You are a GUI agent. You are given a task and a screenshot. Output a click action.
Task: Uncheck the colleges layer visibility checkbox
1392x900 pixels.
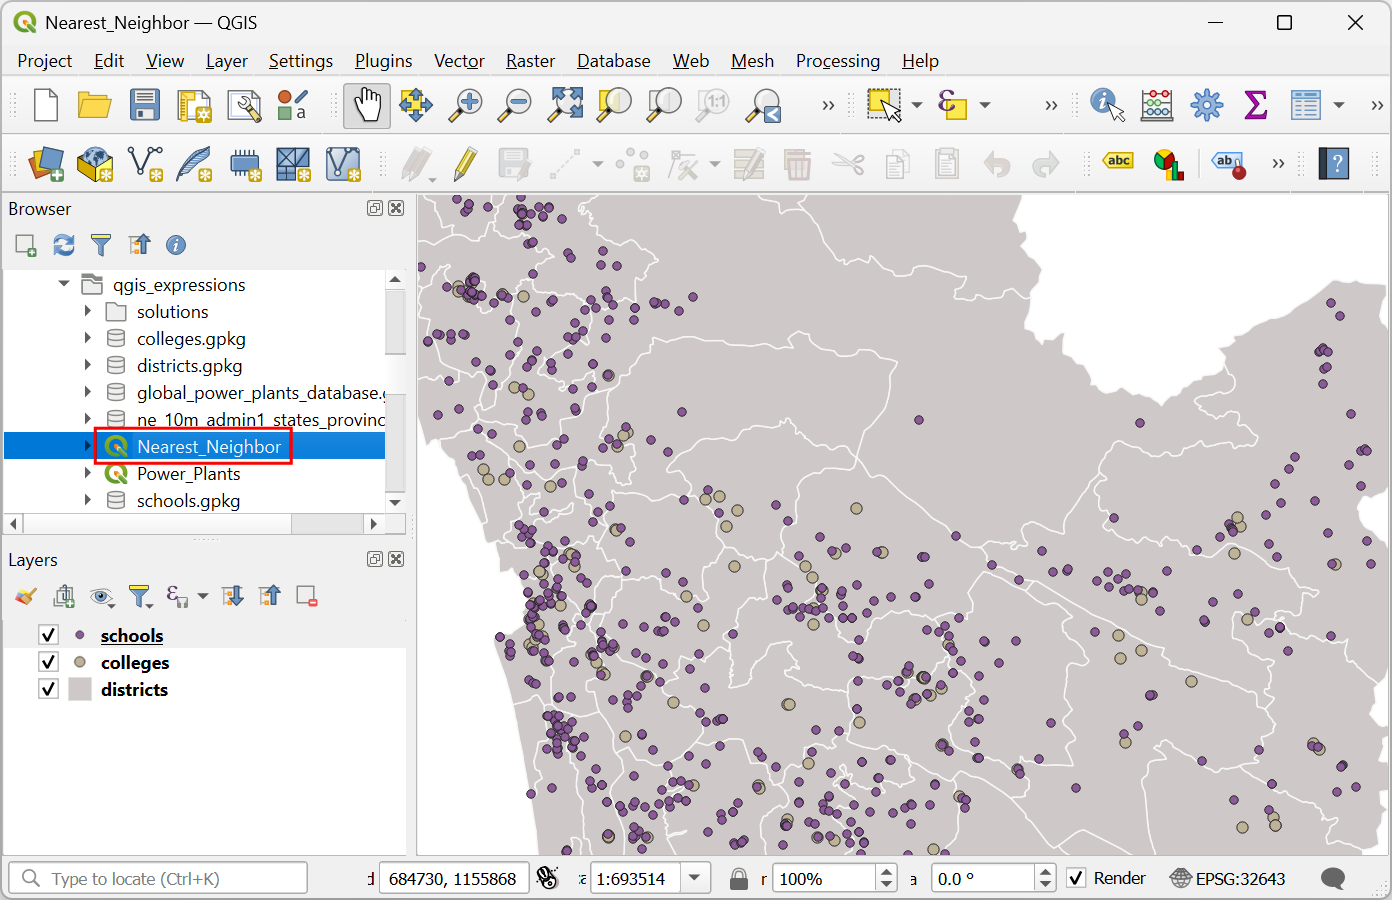coord(48,662)
